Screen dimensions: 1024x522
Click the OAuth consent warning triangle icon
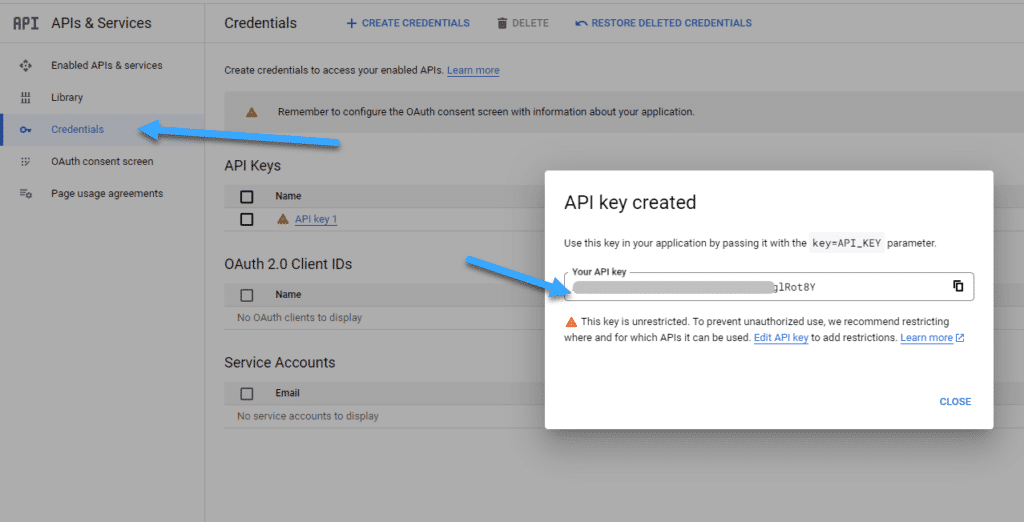[x=251, y=112]
